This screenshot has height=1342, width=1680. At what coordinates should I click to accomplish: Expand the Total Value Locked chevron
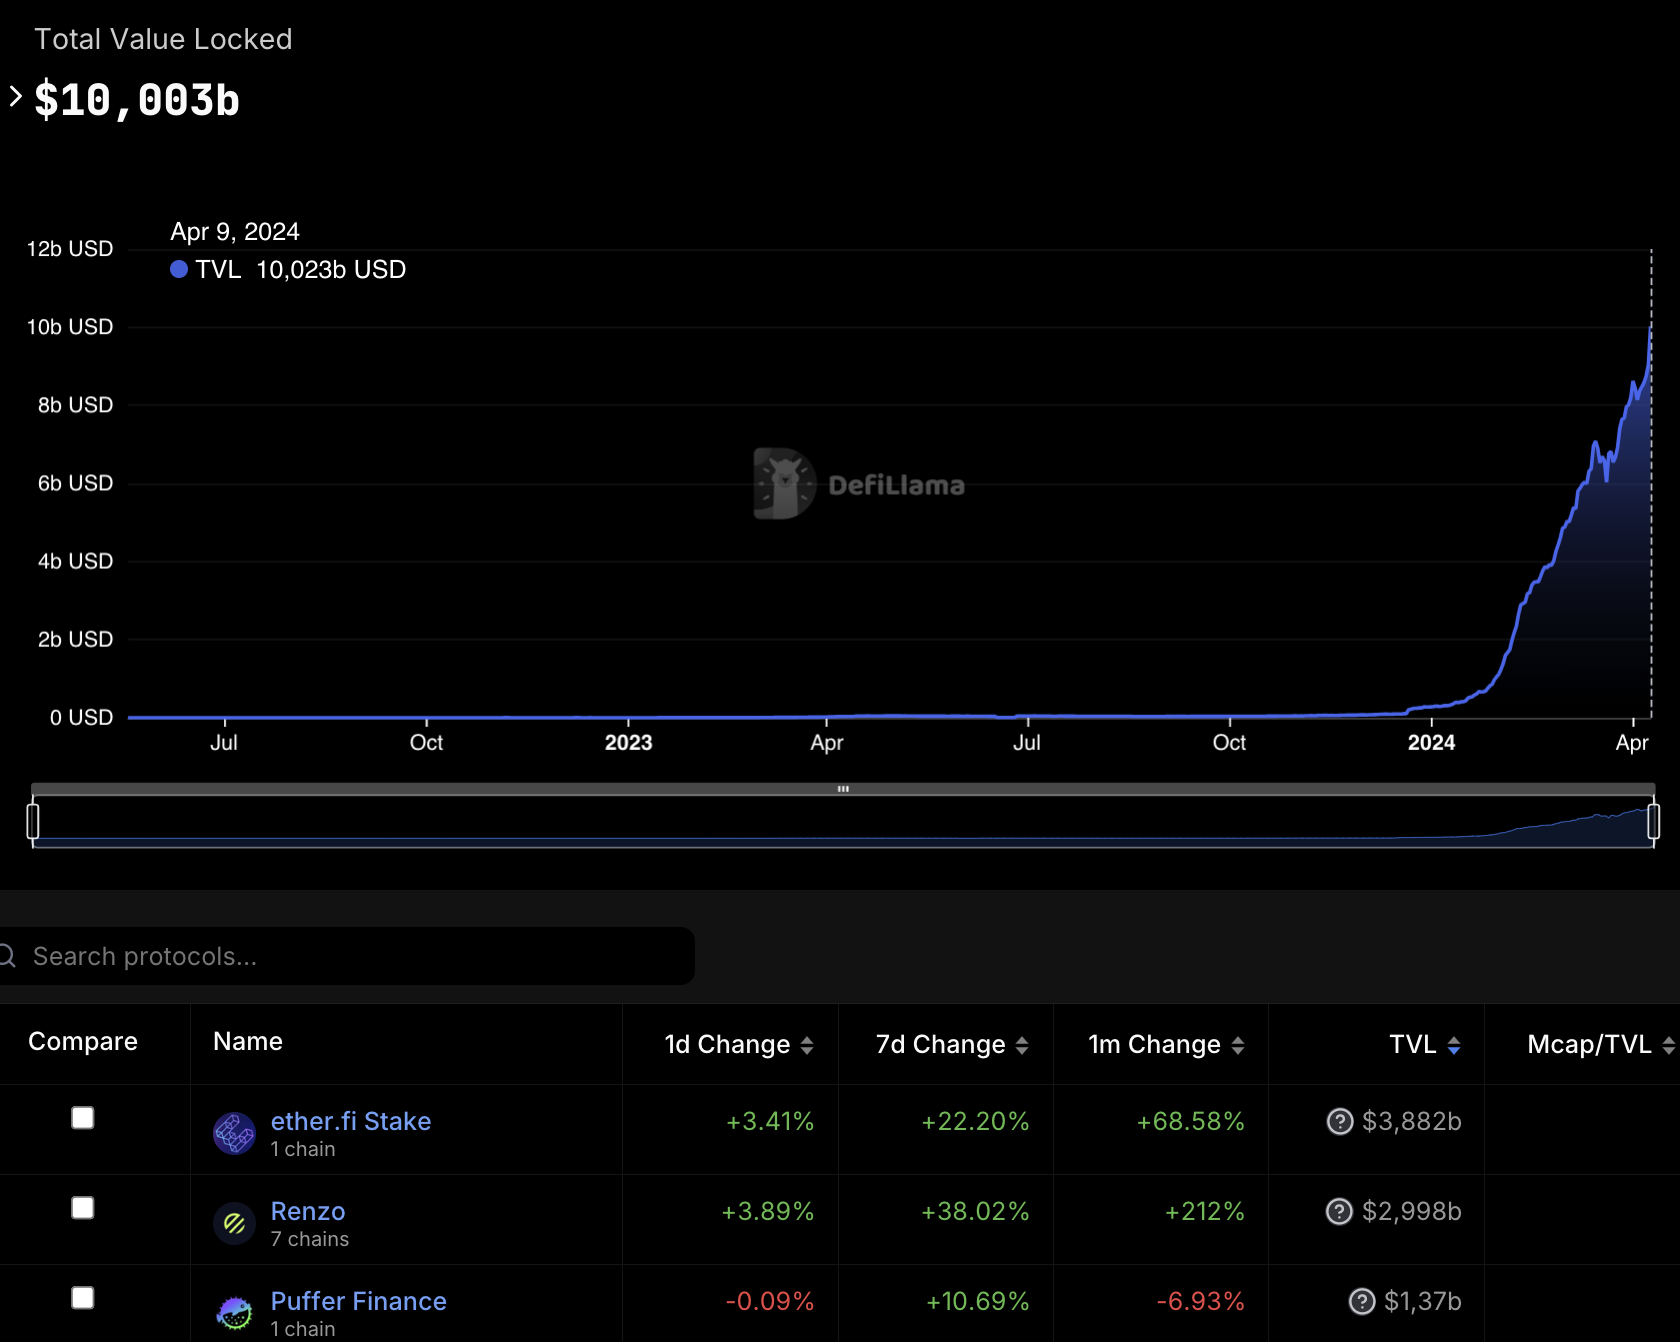point(15,96)
